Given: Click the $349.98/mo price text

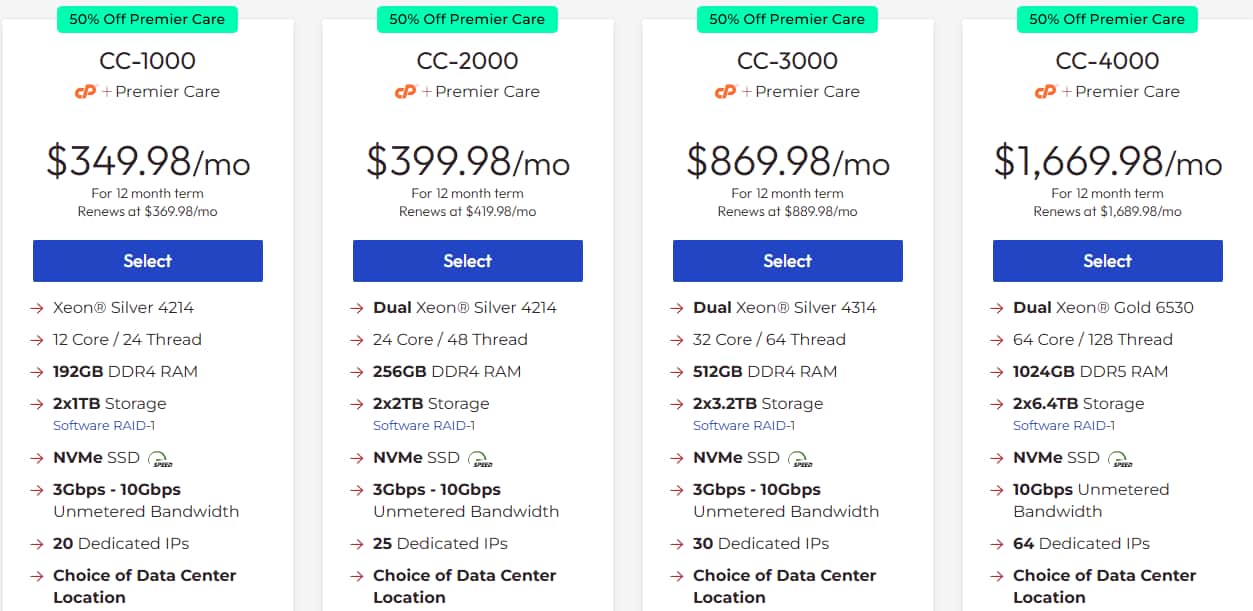Looking at the screenshot, I should 148,161.
